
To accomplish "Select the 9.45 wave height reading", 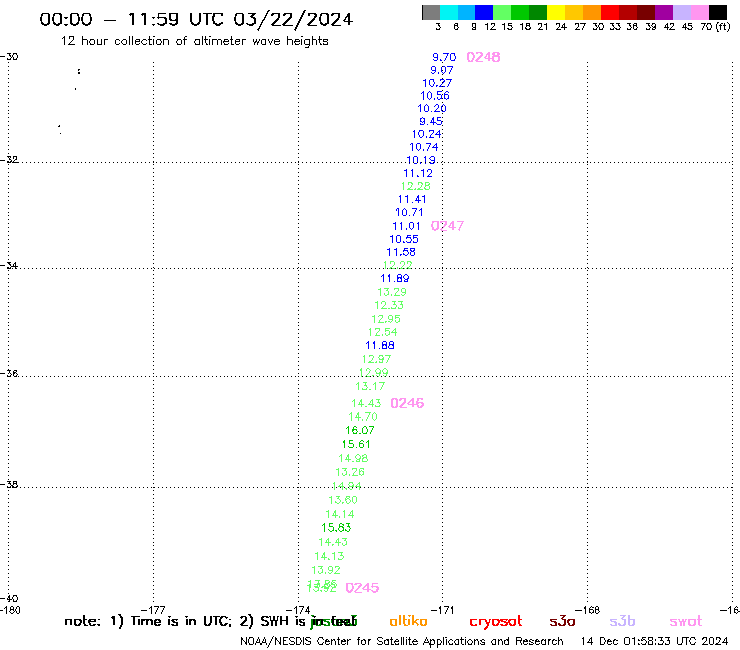I will [431, 121].
